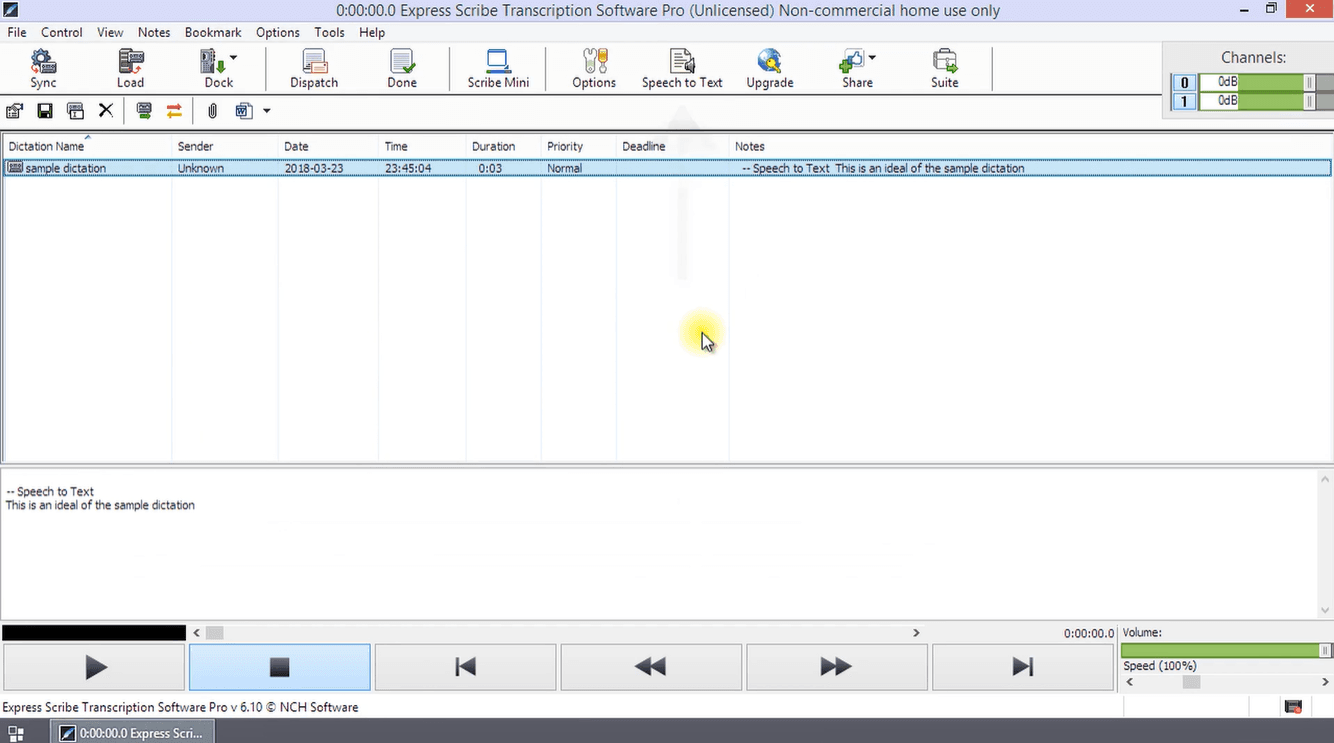1334x743 pixels.
Task: Expand the Dock dropdown arrow
Action: pyautogui.click(x=233, y=58)
